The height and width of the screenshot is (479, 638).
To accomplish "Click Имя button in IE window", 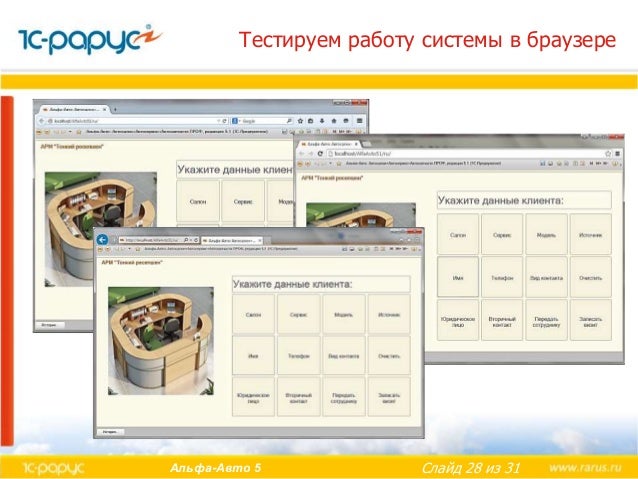I will [253, 355].
